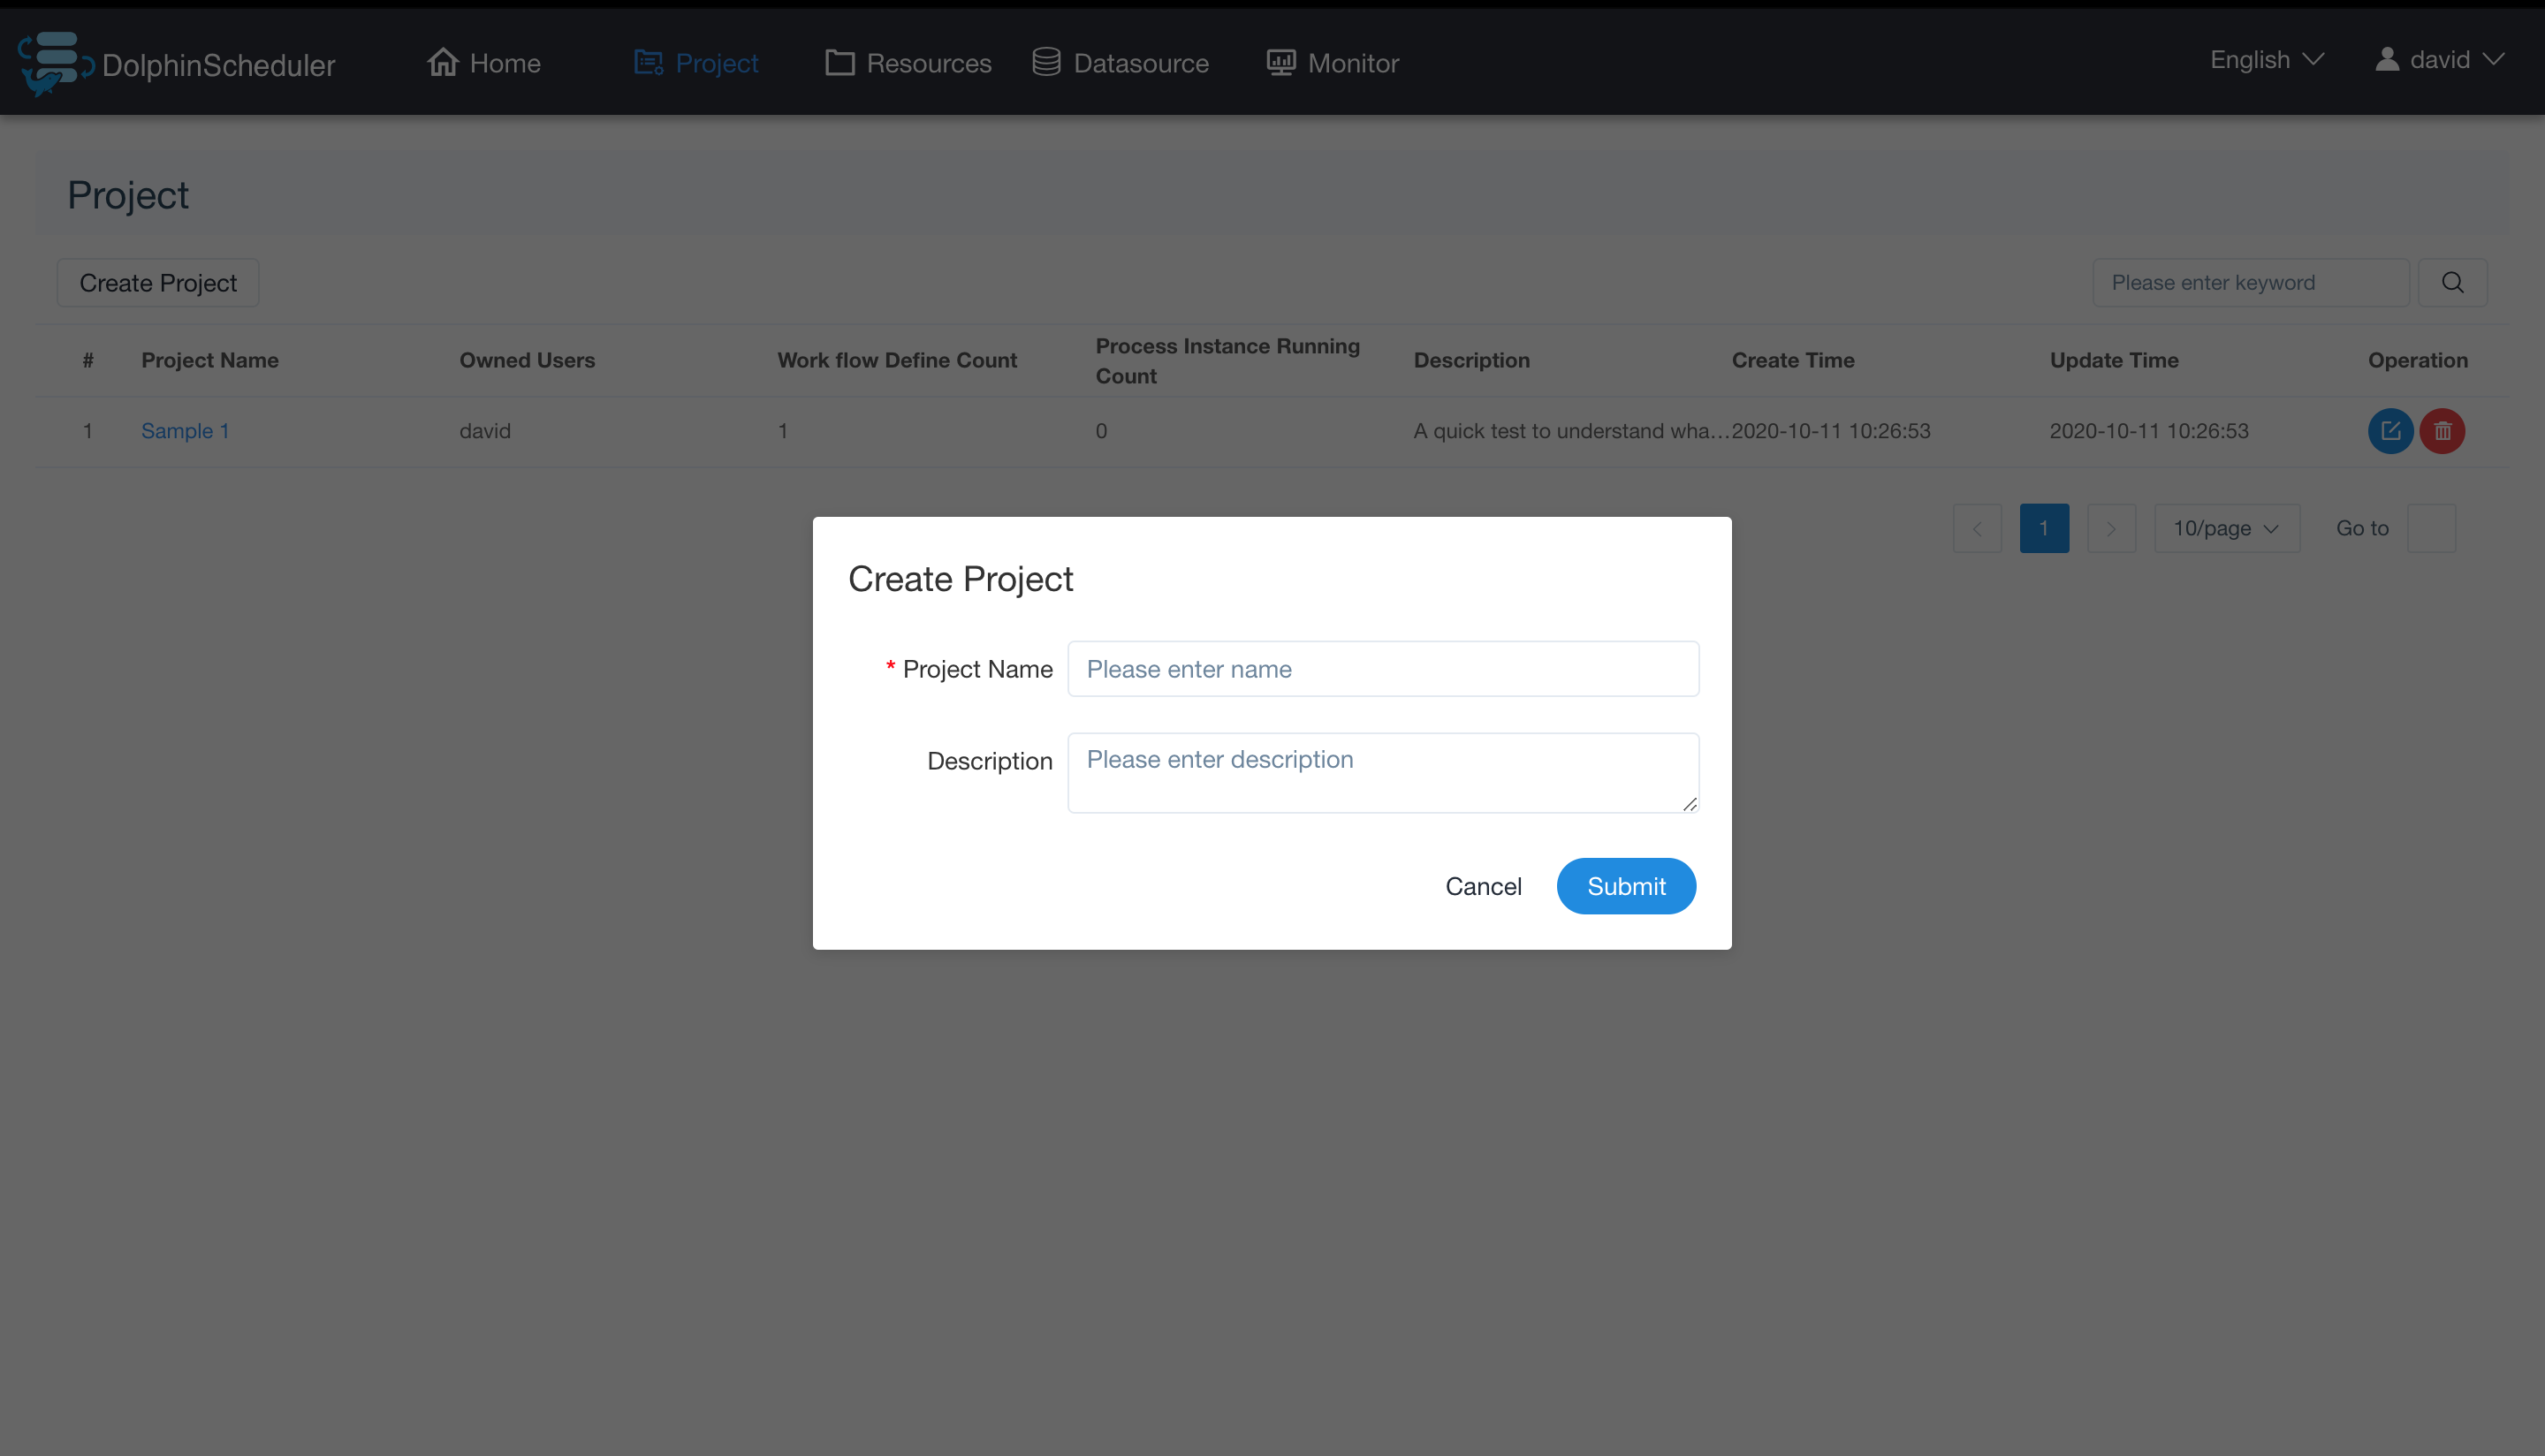Cancel the Create Project dialog

pos(1483,886)
